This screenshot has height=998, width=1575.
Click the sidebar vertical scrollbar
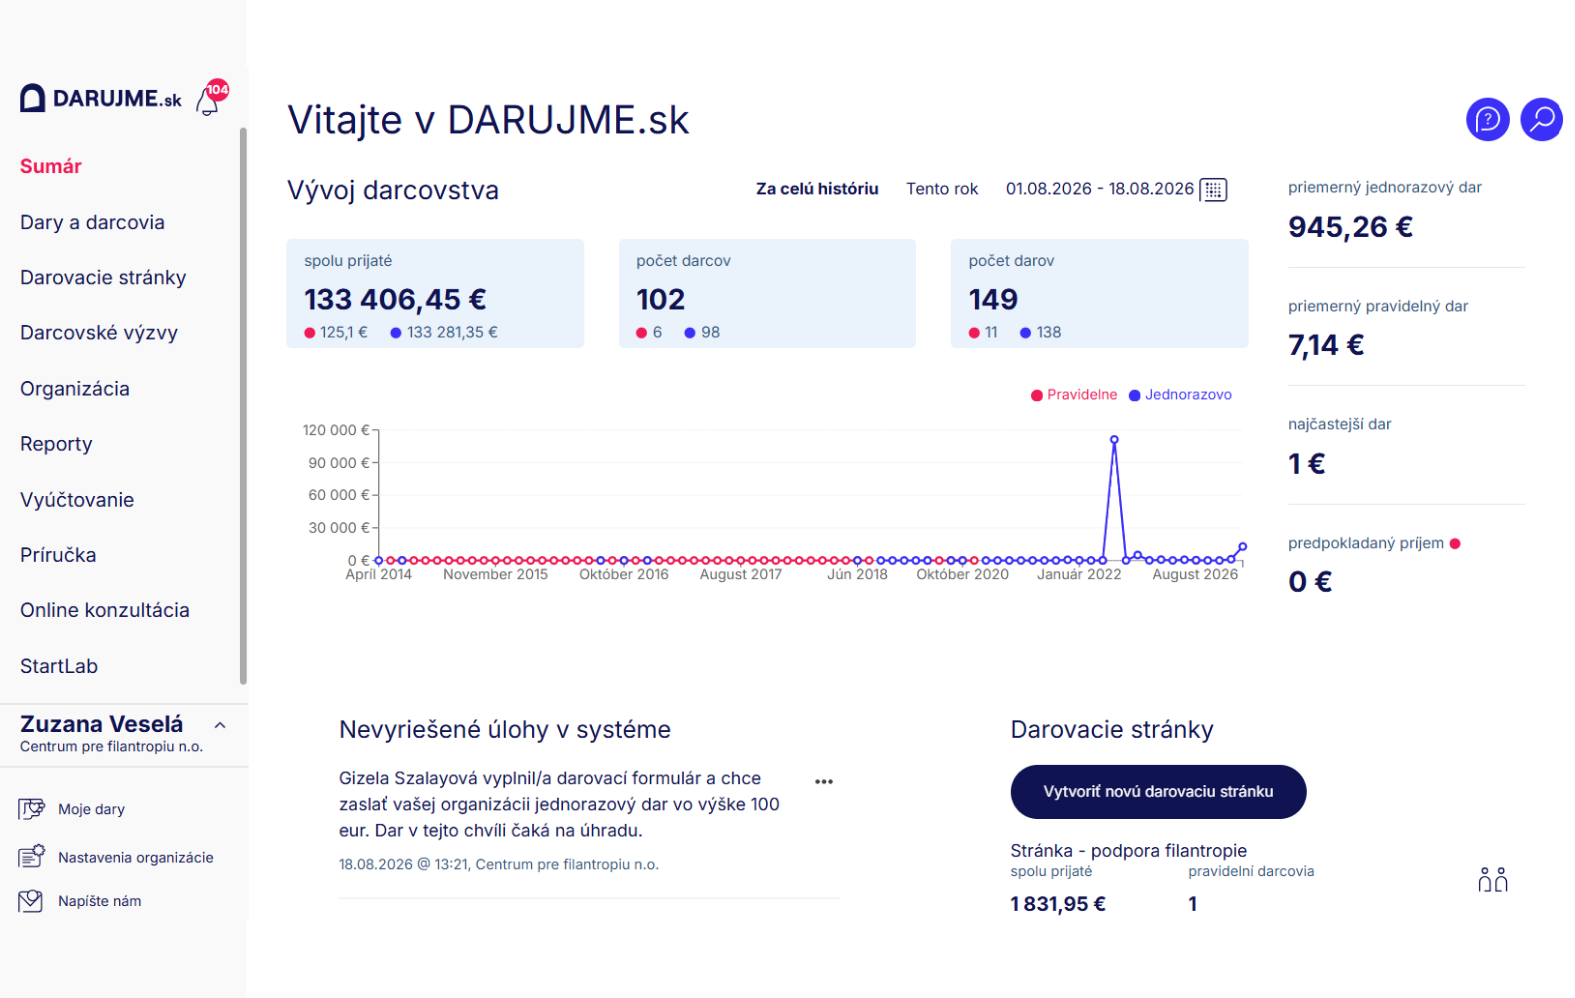click(x=243, y=405)
